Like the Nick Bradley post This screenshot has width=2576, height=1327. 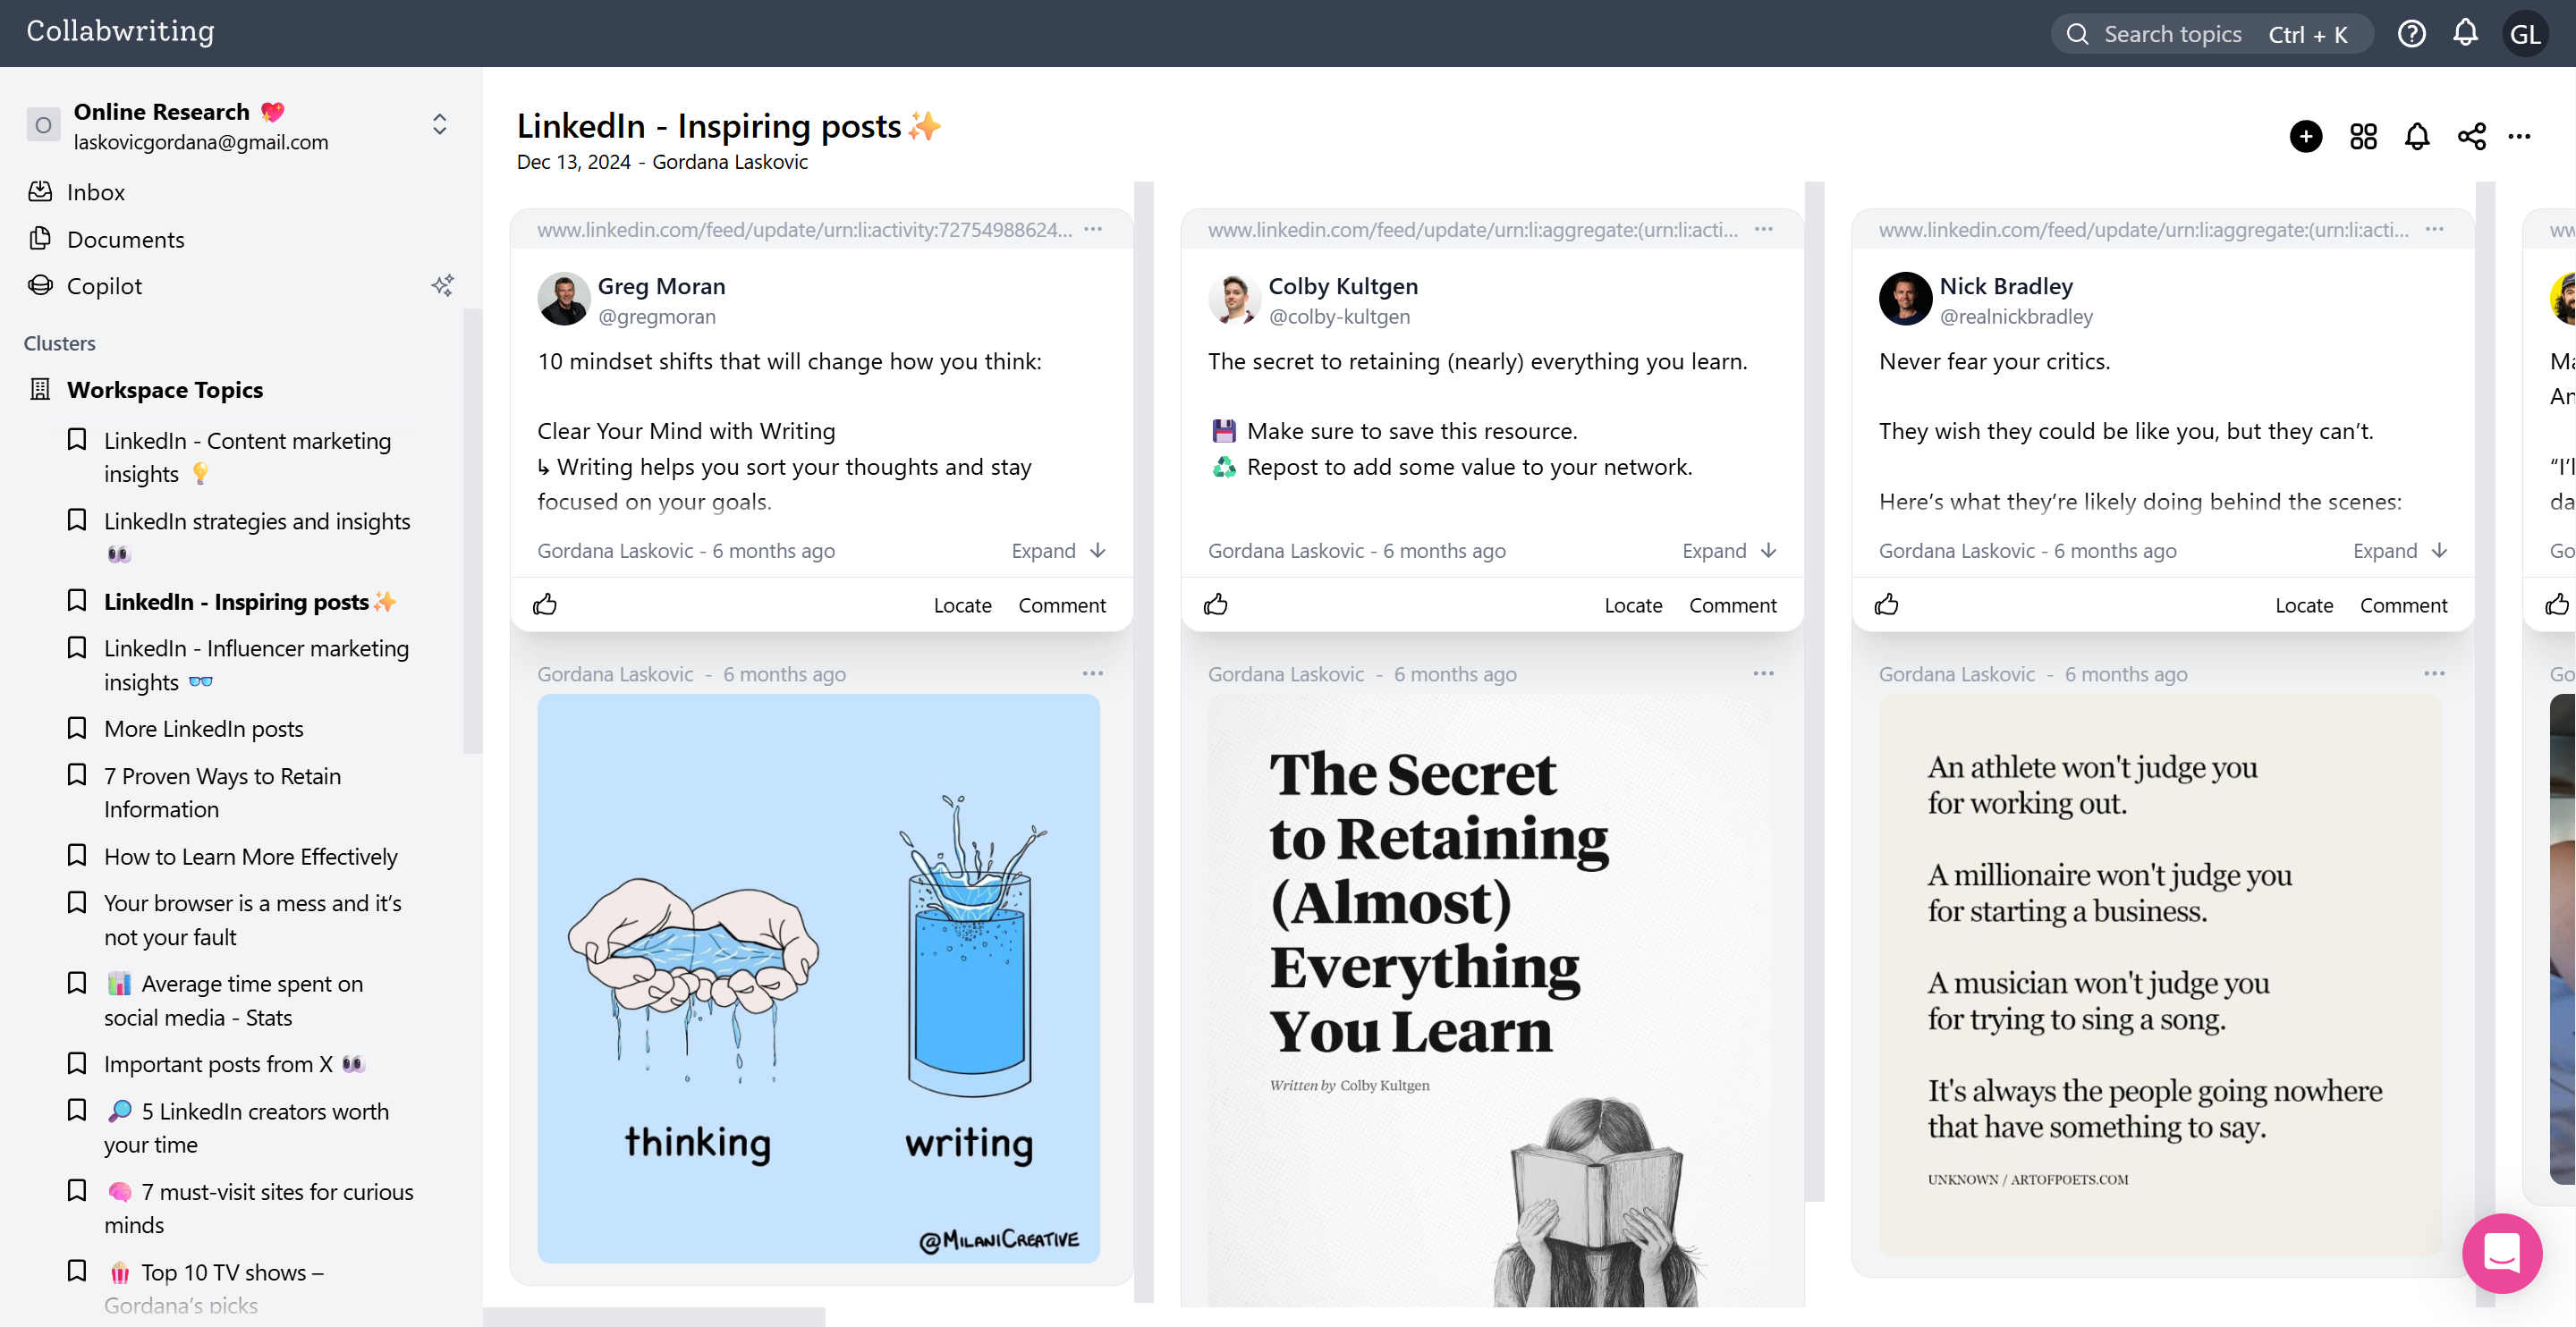pos(1887,604)
